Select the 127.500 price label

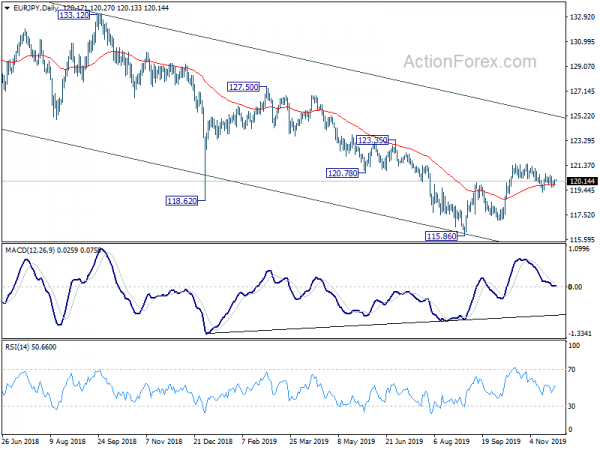pyautogui.click(x=243, y=87)
